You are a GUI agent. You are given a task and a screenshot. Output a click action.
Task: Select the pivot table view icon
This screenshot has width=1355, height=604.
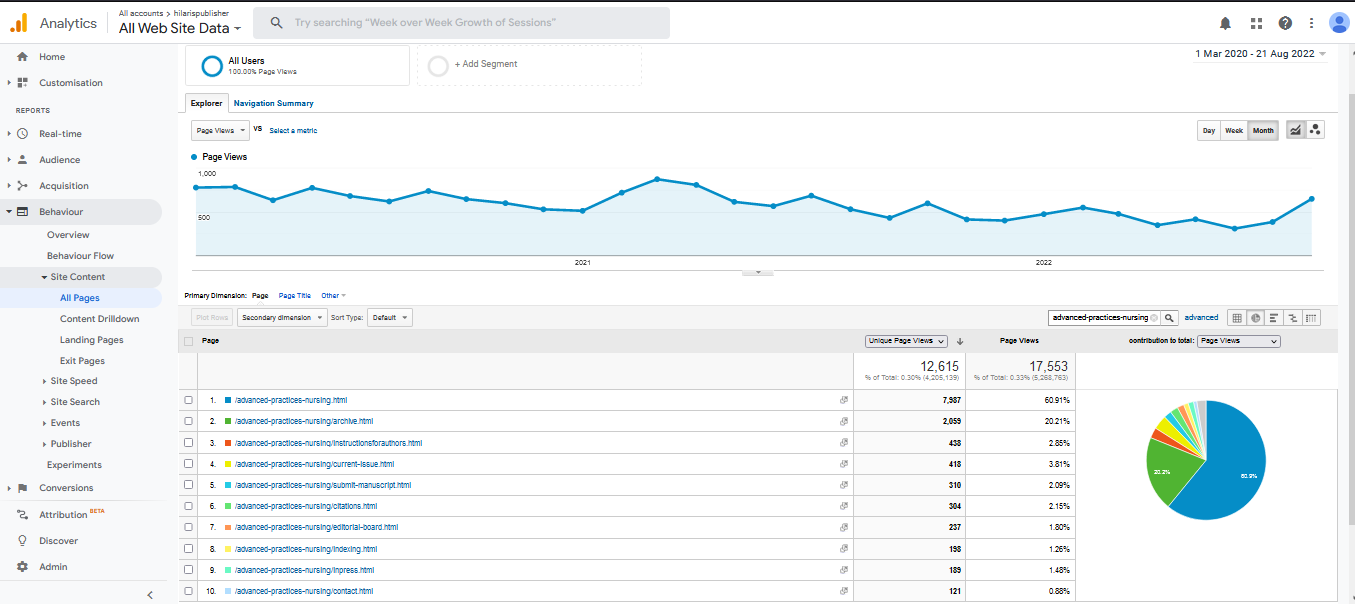1311,317
